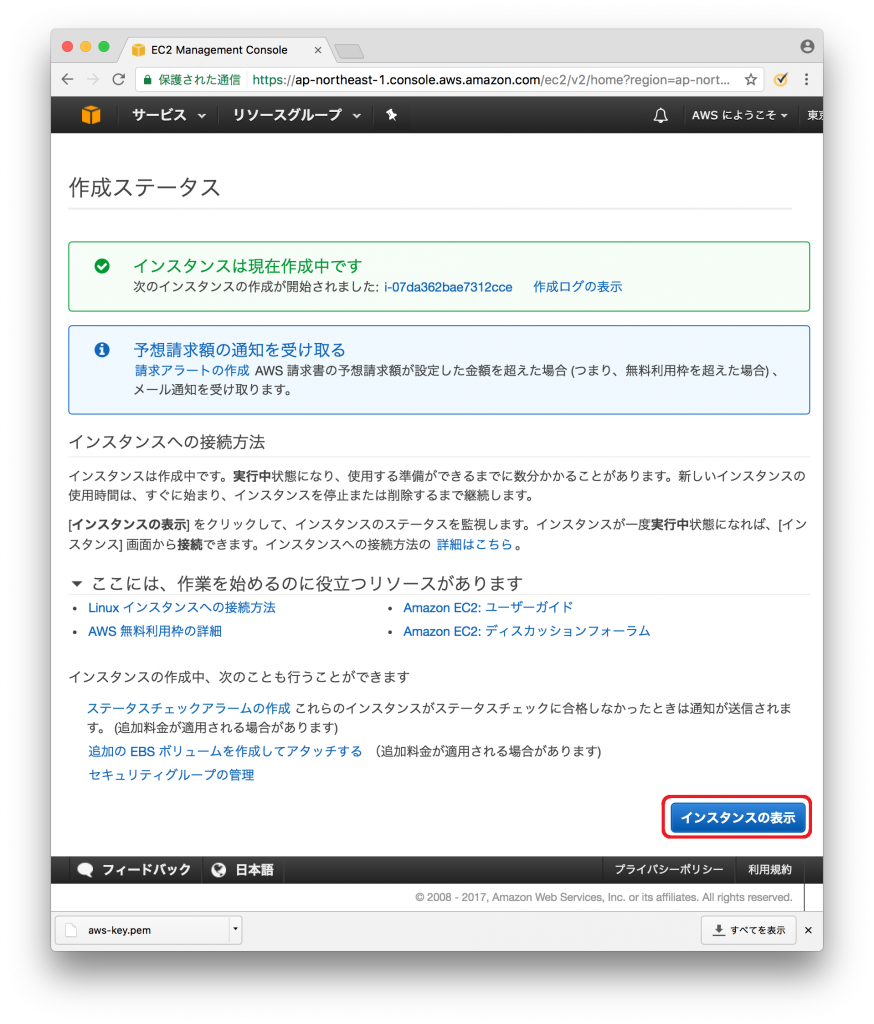The width and height of the screenshot is (874, 1024).
Task: Open instance i-07da362bae7312cce link
Action: [x=448, y=287]
